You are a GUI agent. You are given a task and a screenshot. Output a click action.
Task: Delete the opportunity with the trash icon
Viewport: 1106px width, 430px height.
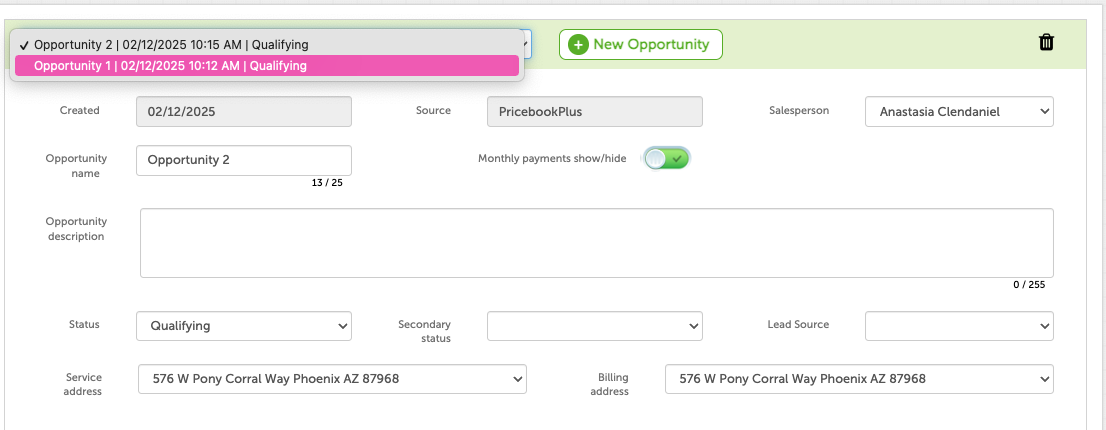point(1047,42)
